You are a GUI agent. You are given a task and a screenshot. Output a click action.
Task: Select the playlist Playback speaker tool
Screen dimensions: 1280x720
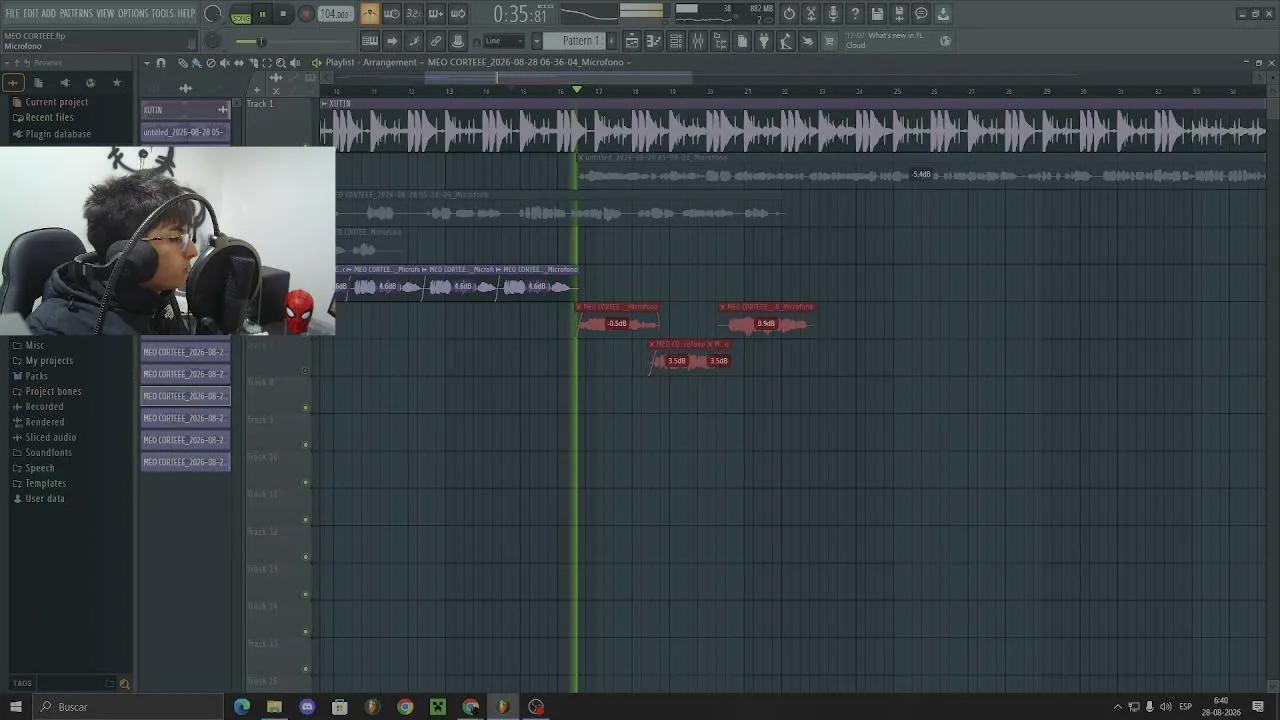[295, 63]
